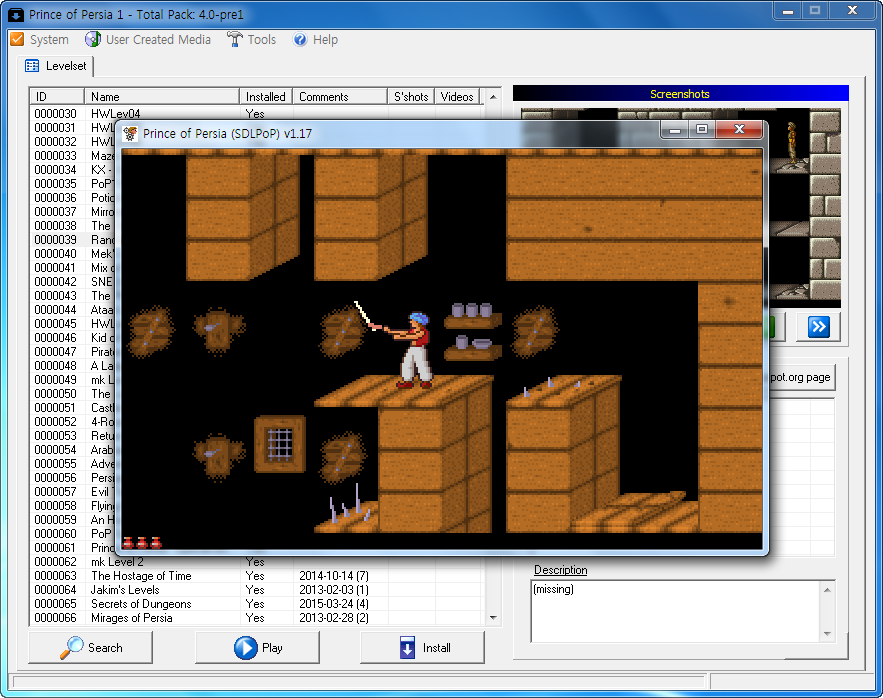This screenshot has width=883, height=698.
Task: Click ID cell '0000035'
Action: click(x=55, y=184)
